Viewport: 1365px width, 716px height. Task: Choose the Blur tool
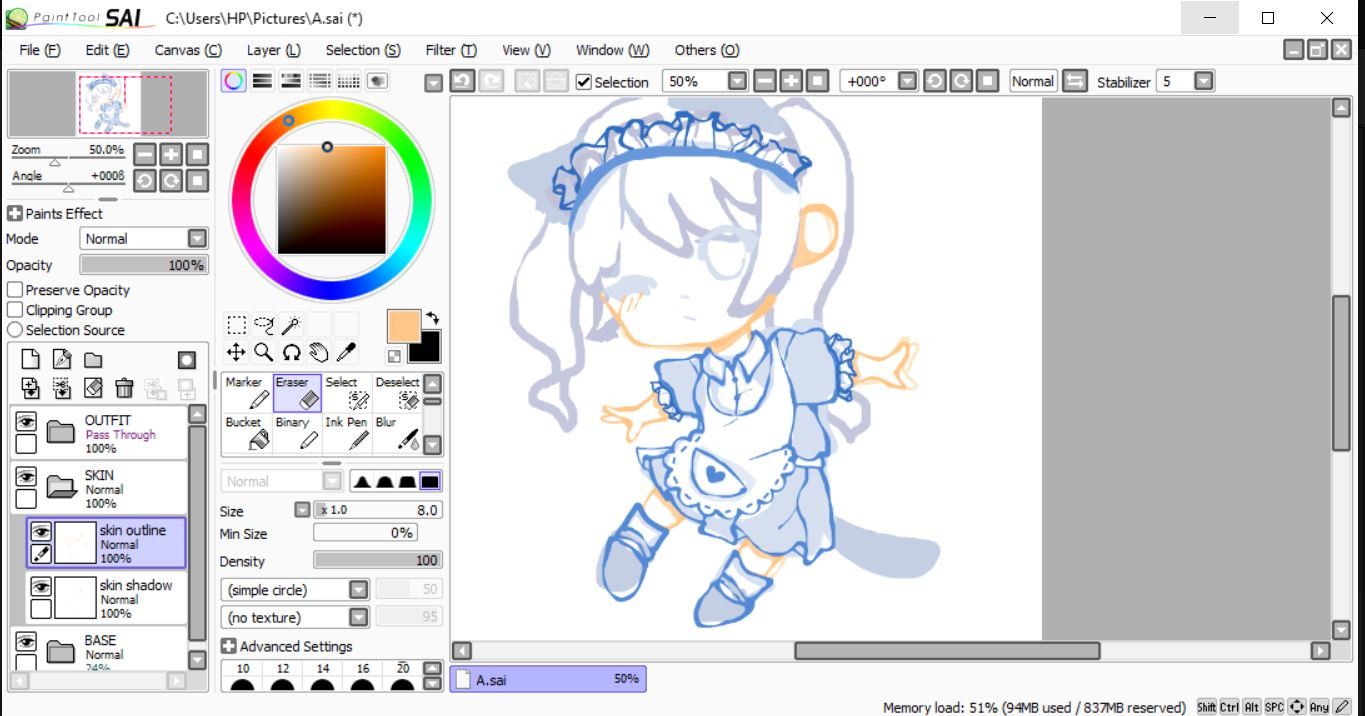click(397, 433)
